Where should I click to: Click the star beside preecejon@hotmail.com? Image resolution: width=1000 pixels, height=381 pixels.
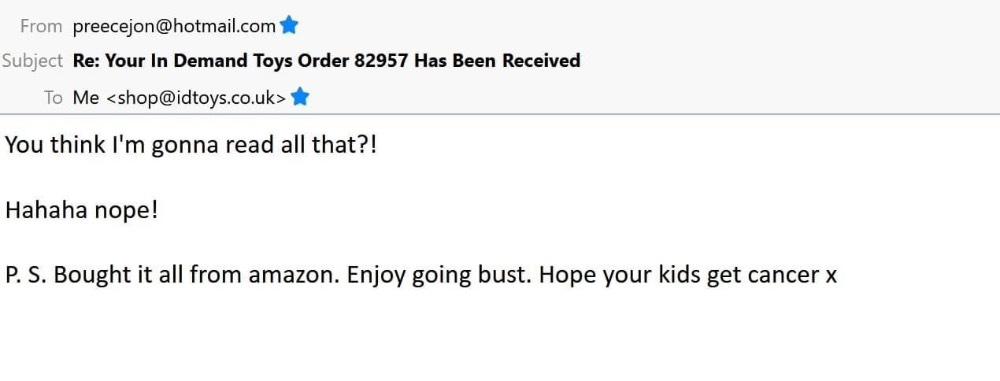tap(289, 26)
